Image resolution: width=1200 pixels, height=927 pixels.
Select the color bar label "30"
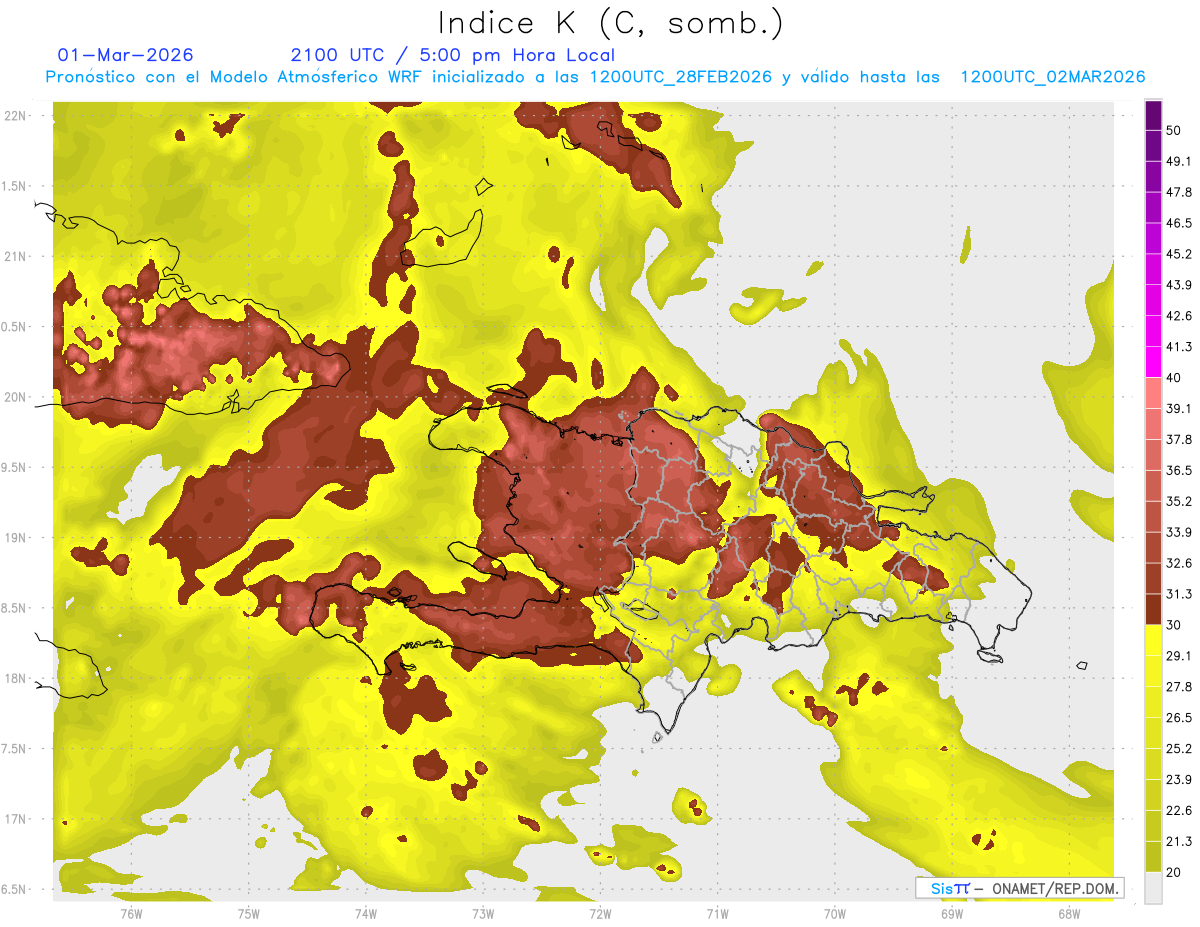coord(1173,625)
